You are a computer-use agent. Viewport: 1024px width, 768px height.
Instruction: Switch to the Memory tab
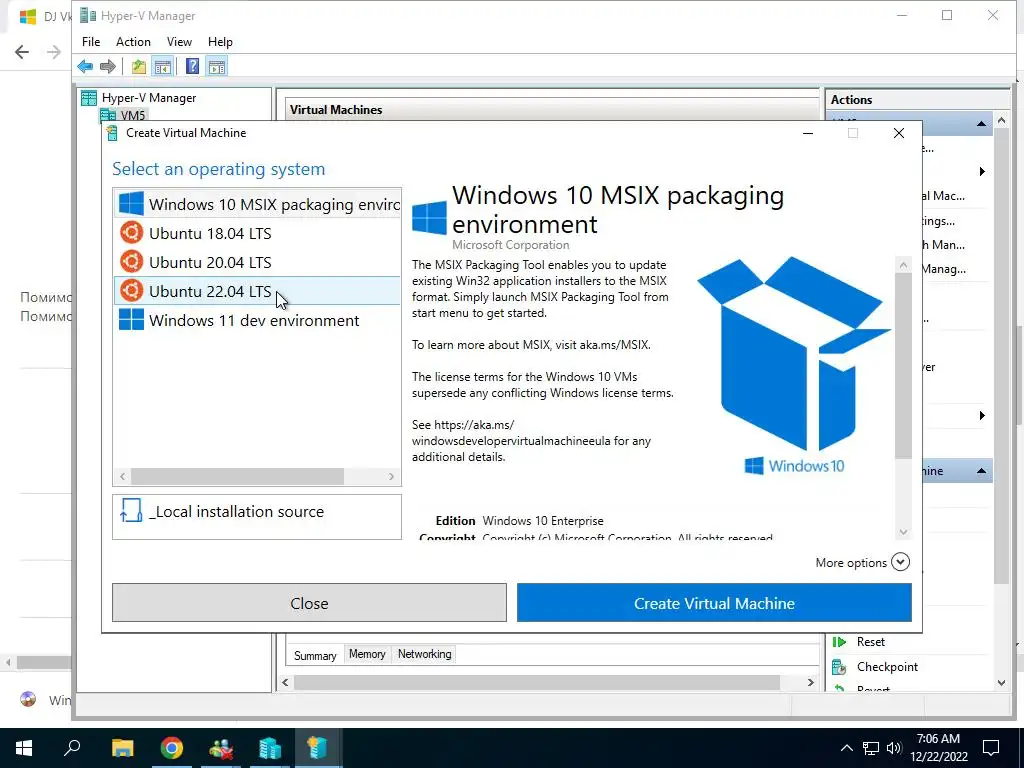coord(367,654)
